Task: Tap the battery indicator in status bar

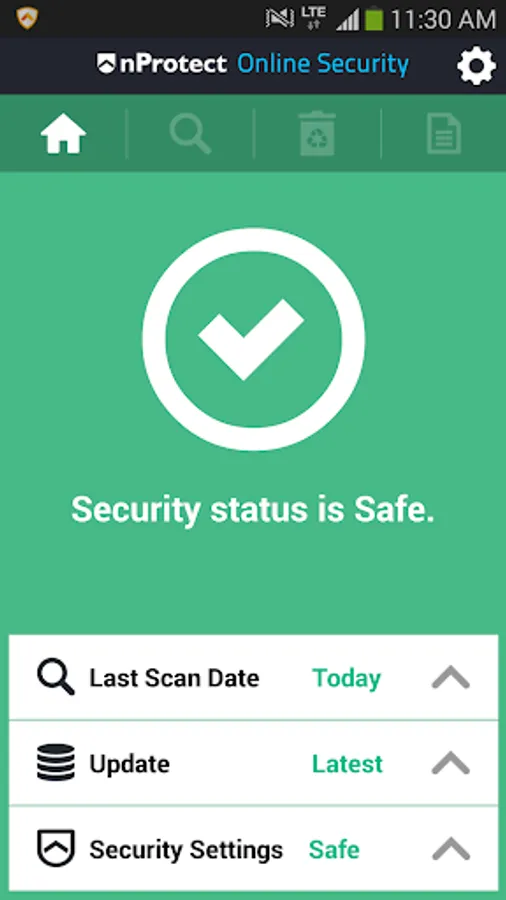Action: point(374,19)
